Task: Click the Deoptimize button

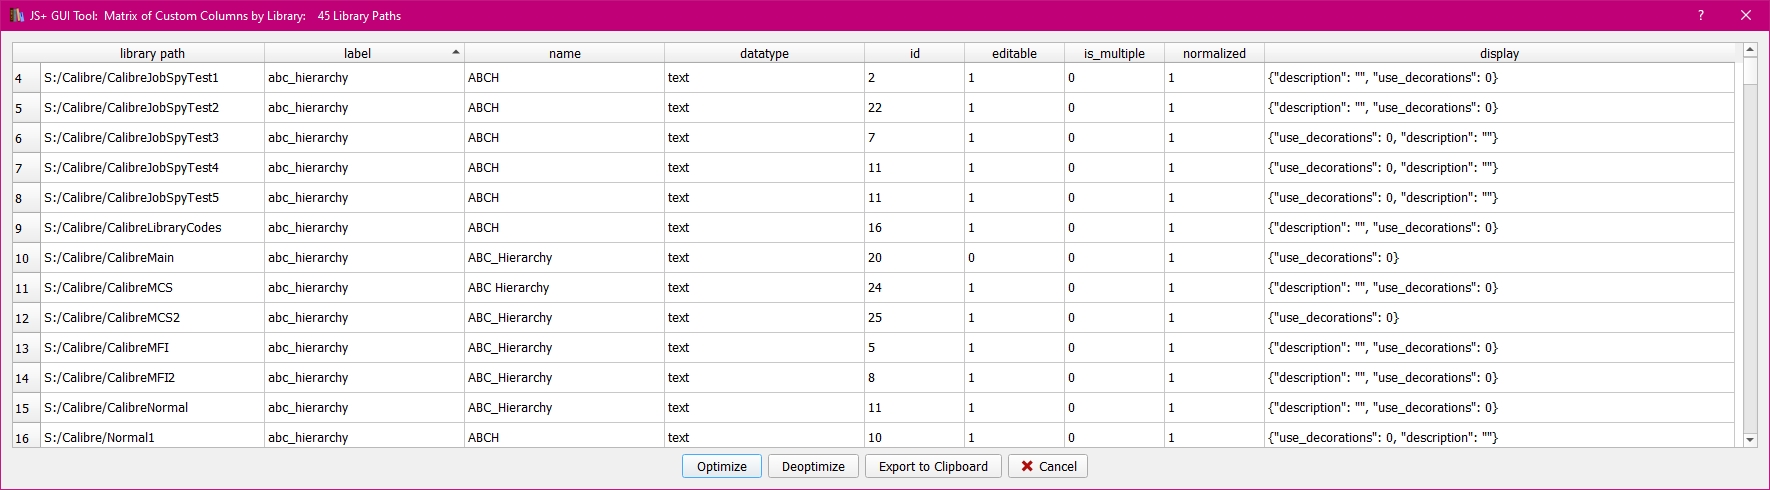Action: (x=813, y=466)
